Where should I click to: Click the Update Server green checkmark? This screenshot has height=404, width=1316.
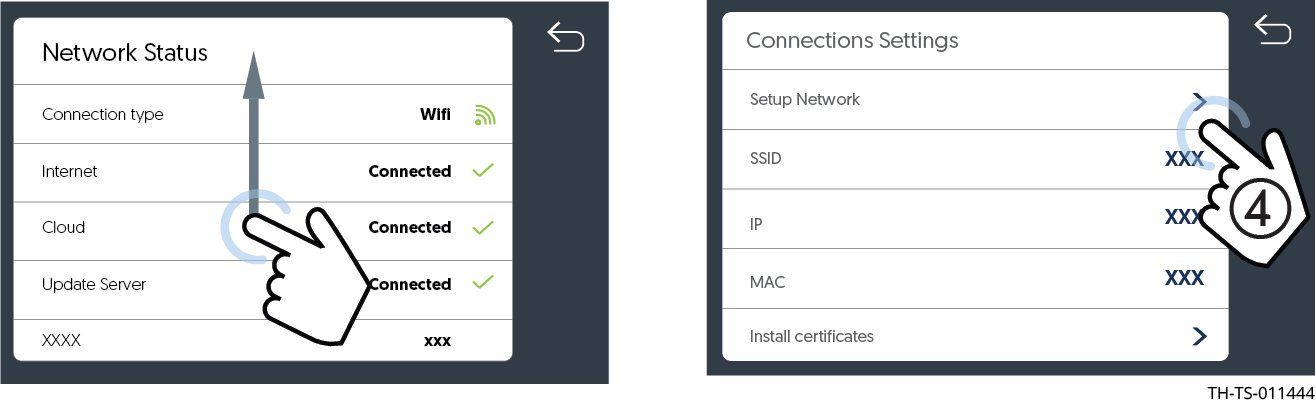click(483, 284)
